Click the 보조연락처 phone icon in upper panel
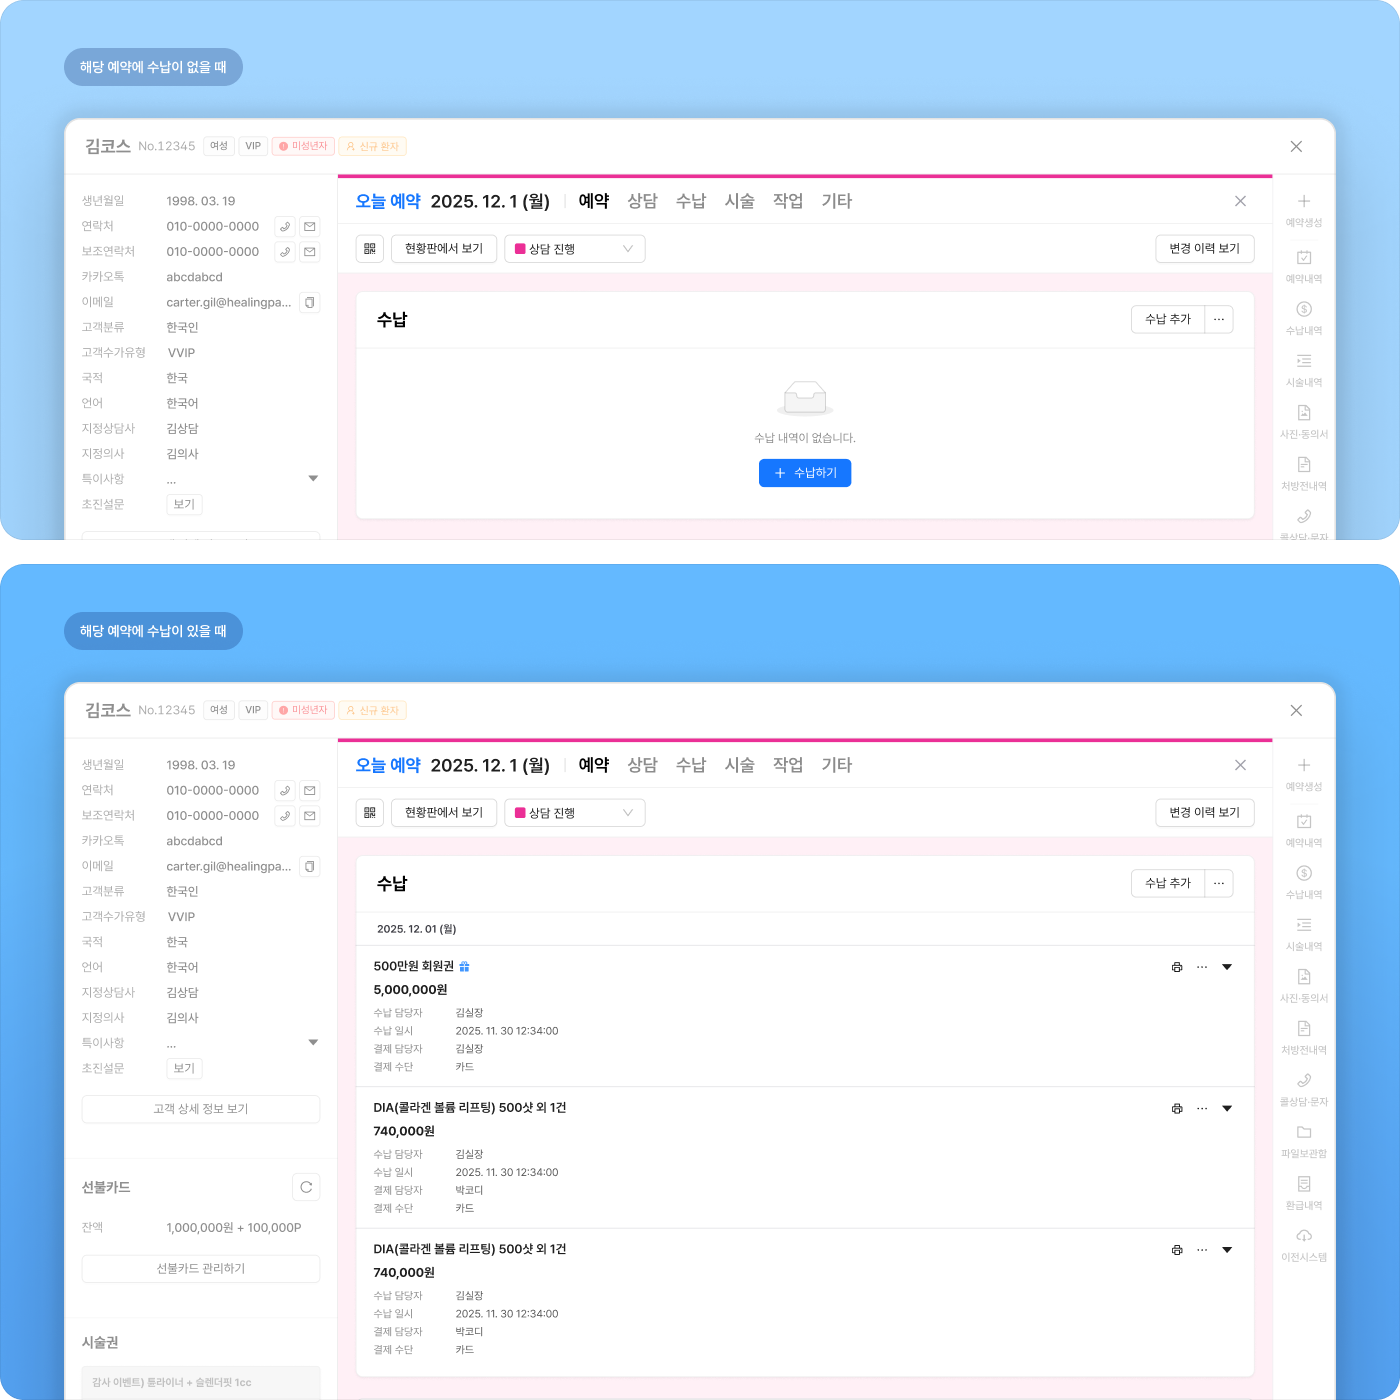 coord(285,252)
